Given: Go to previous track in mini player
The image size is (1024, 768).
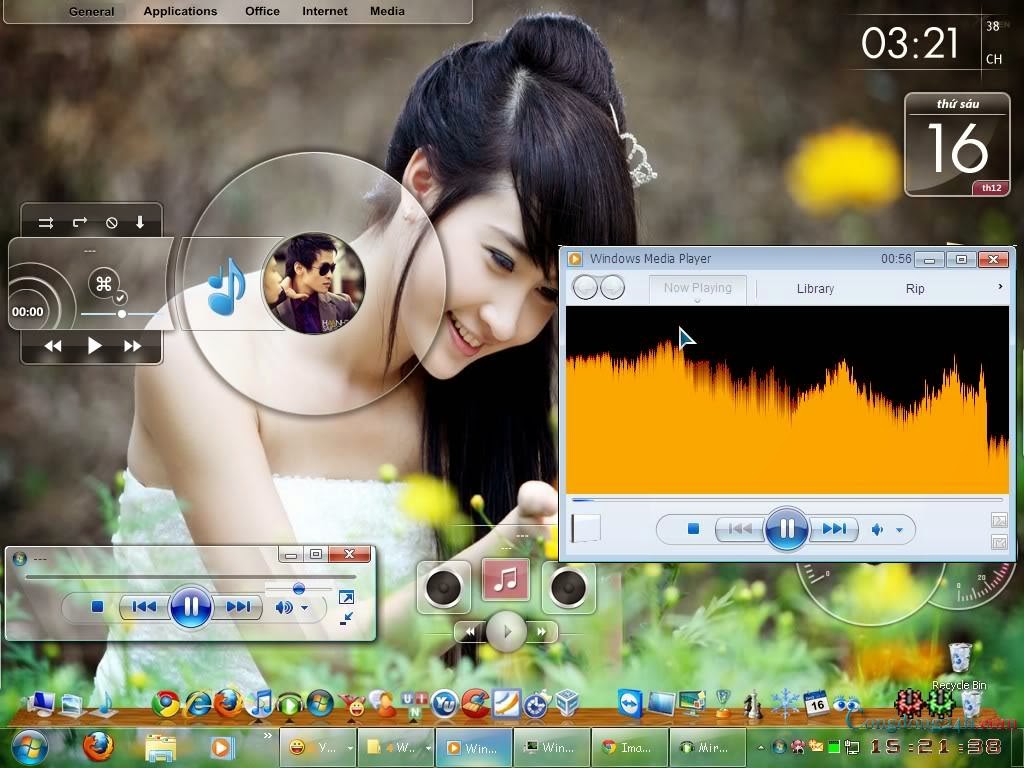Looking at the screenshot, I should pyautogui.click(x=144, y=607).
